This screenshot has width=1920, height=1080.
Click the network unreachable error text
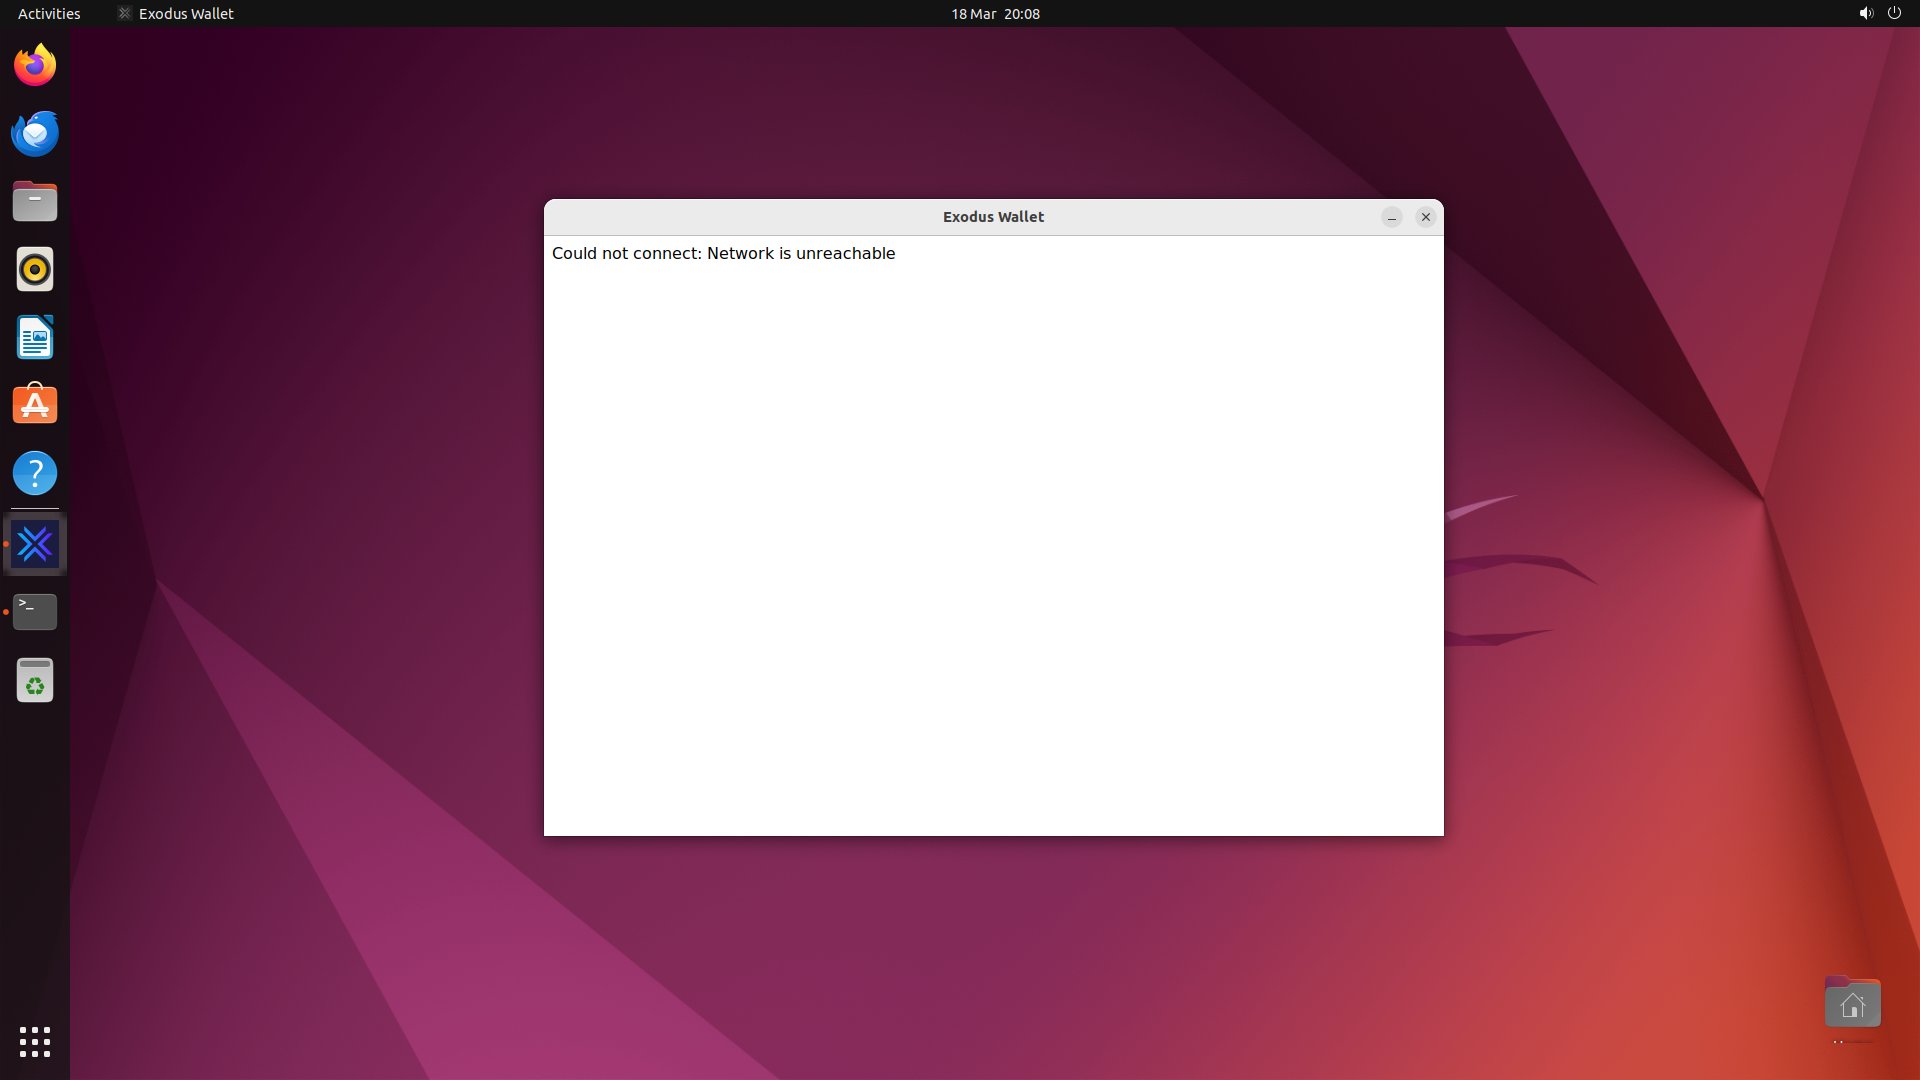[x=723, y=253]
